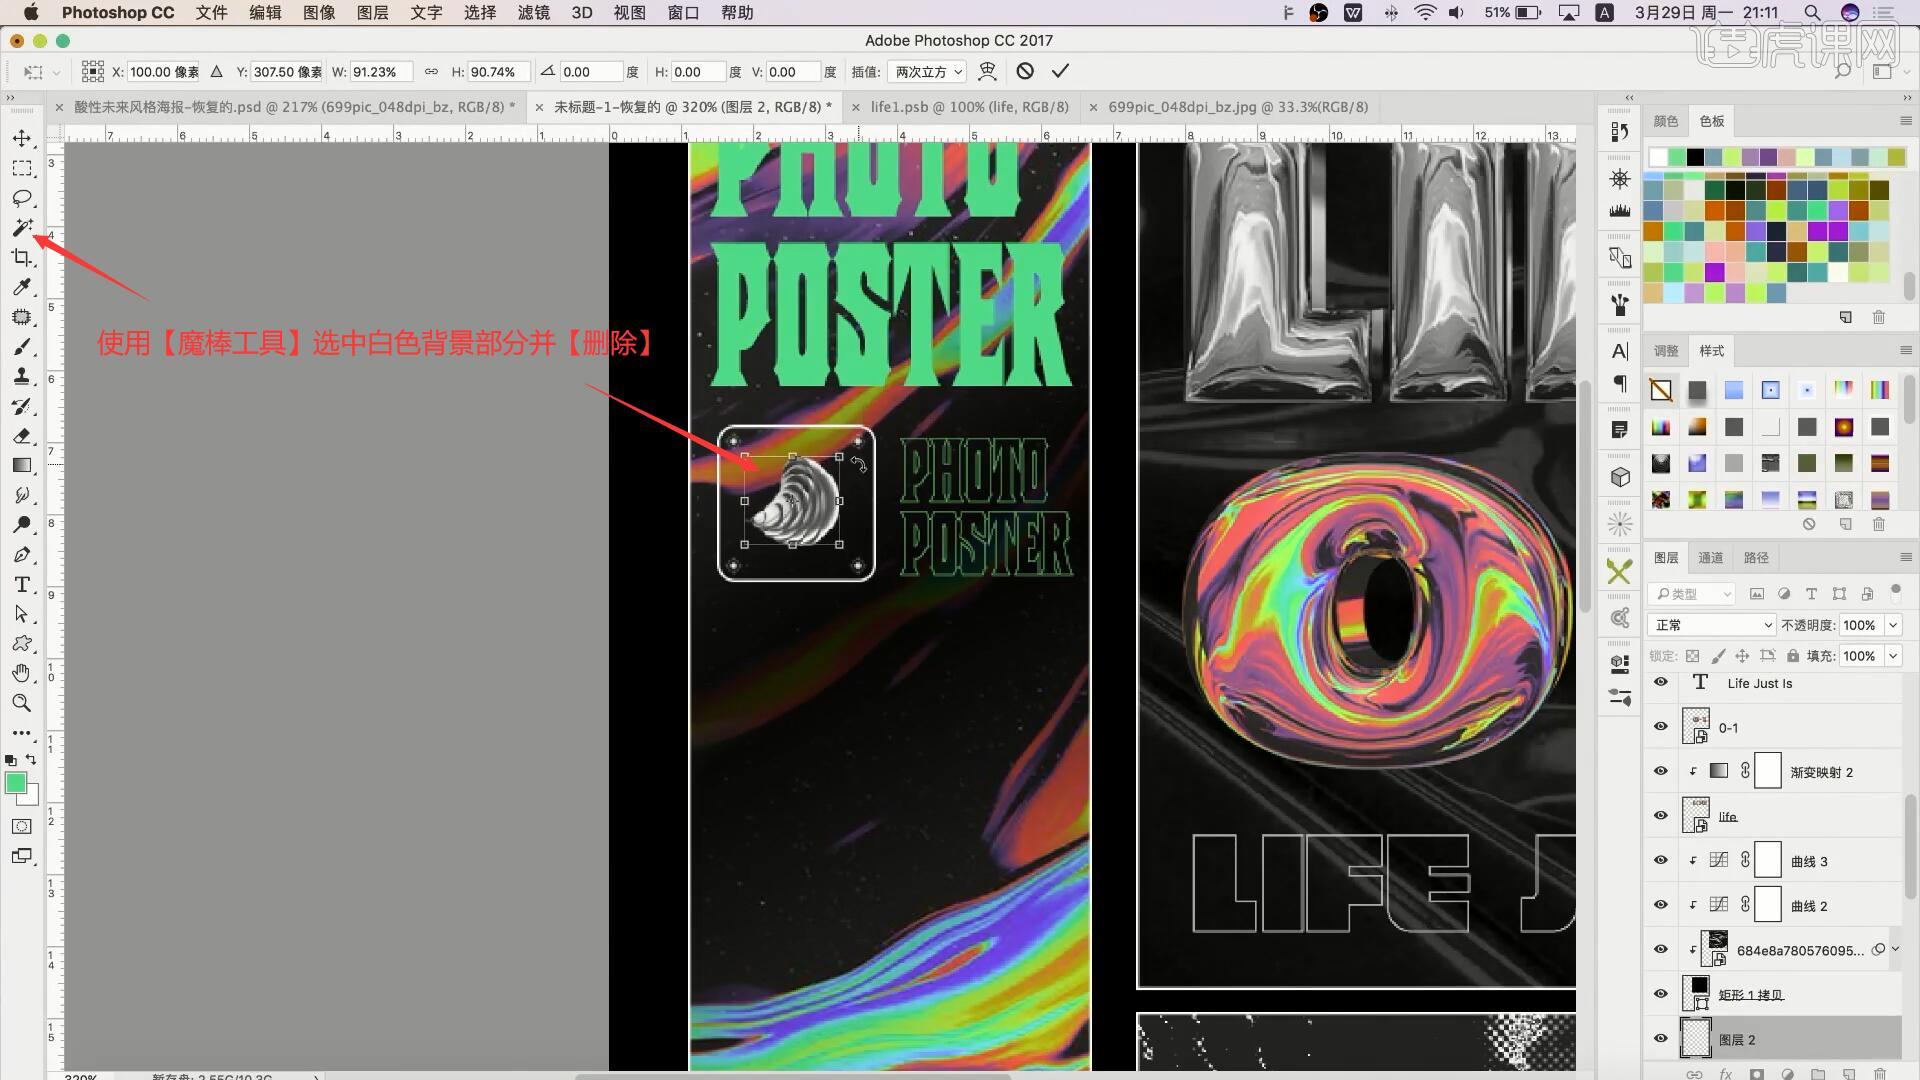Viewport: 1920px width, 1080px height.
Task: Open the interpolation 两次立方 dropdown
Action: point(928,71)
